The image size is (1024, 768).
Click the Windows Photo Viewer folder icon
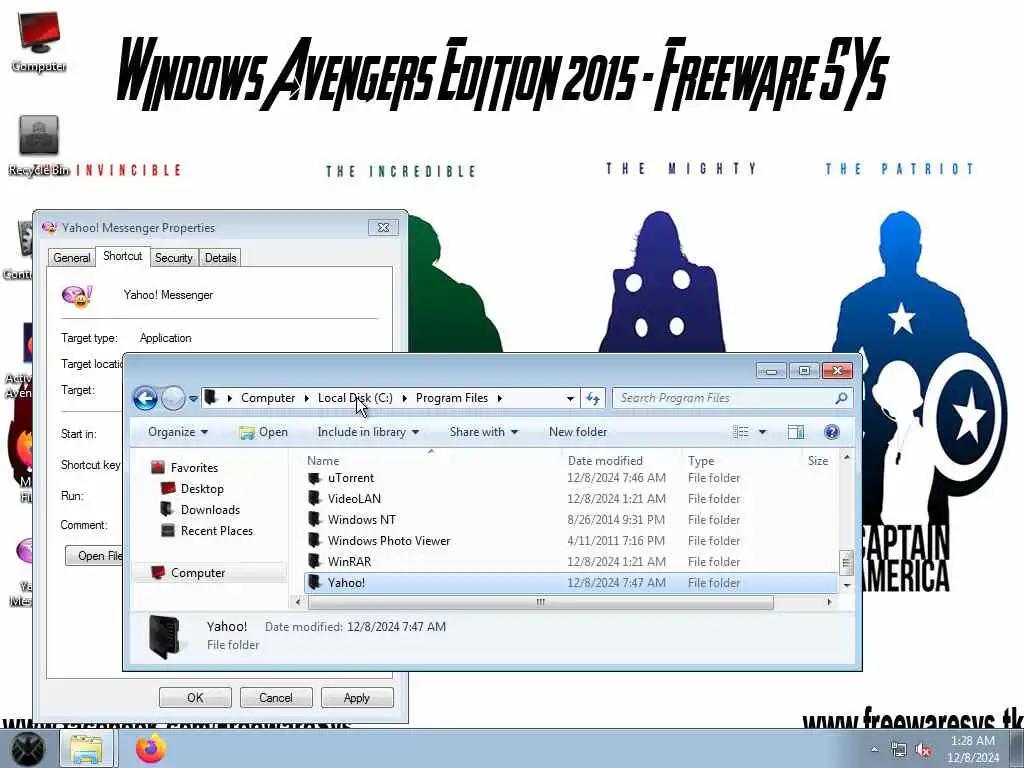point(315,541)
